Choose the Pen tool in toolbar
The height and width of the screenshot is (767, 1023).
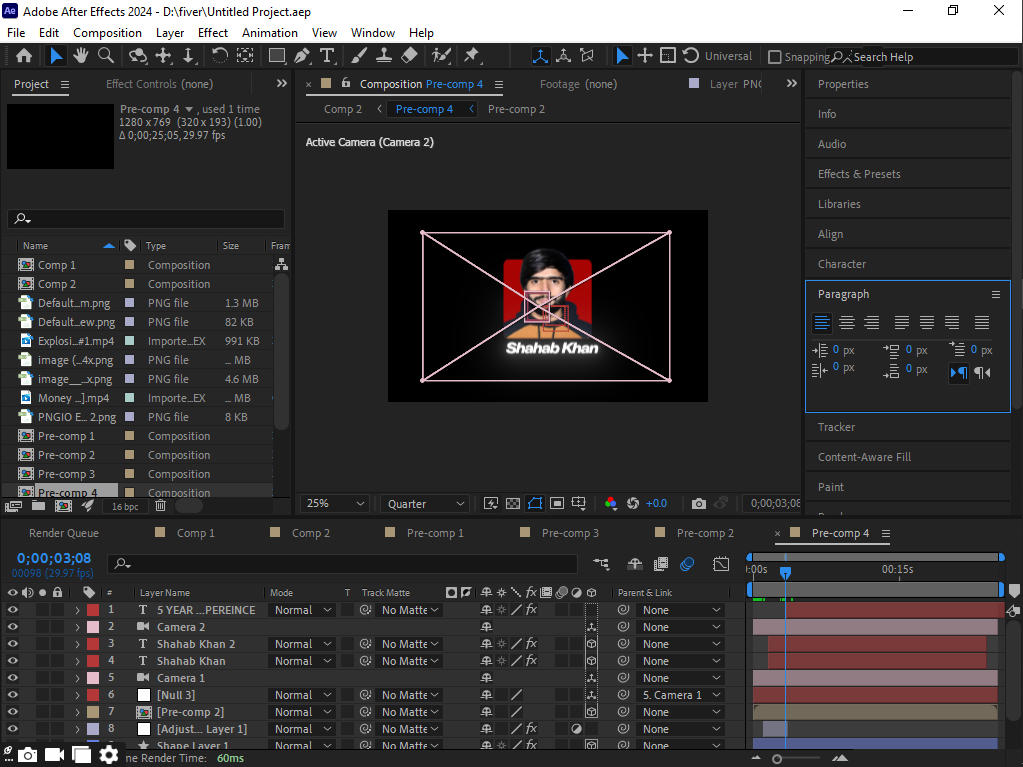(x=301, y=56)
